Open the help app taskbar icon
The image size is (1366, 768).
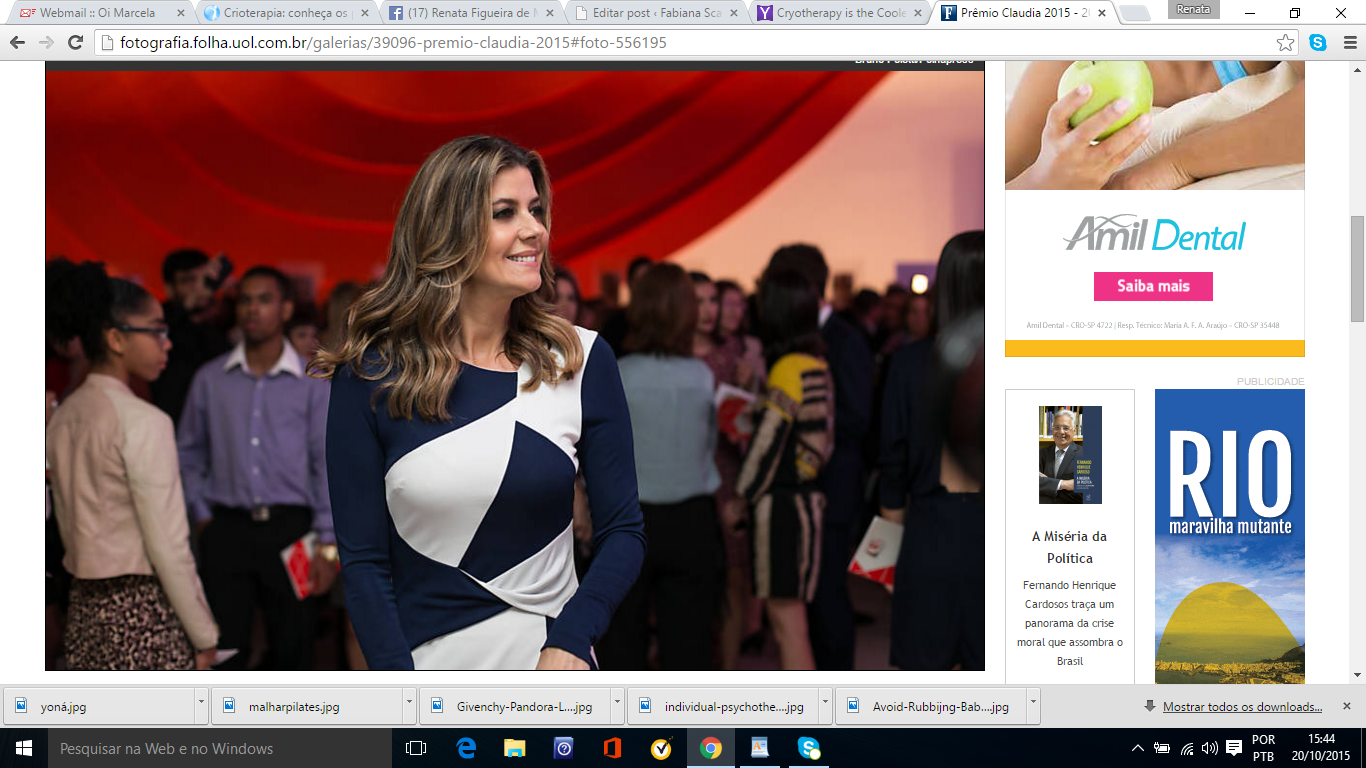point(563,748)
